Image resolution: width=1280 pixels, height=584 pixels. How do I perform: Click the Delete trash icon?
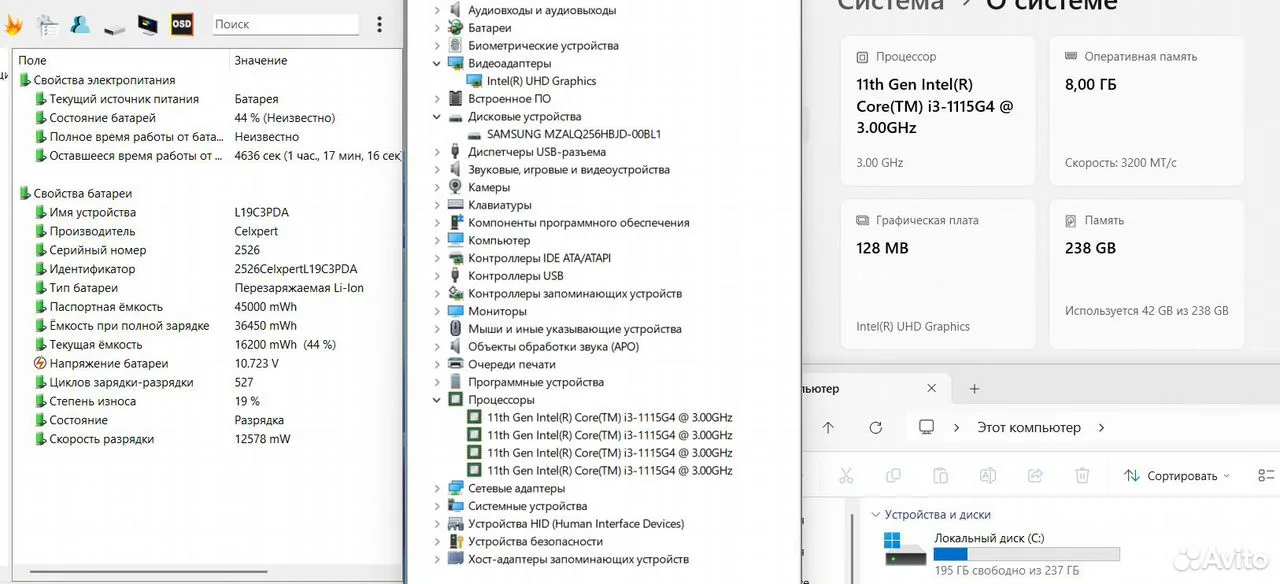click(1082, 476)
